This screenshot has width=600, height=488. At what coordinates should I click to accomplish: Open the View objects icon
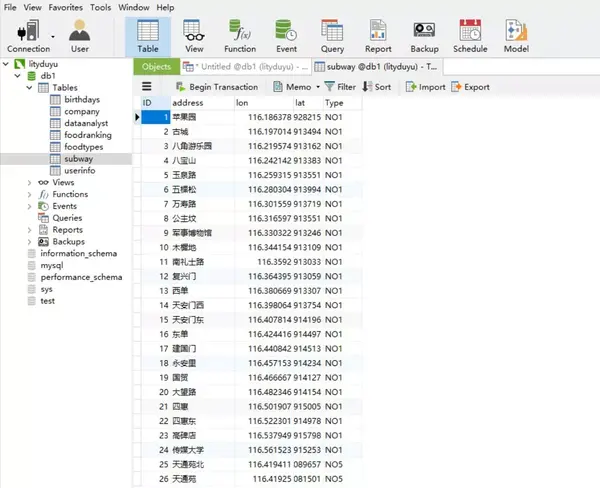coord(194,36)
